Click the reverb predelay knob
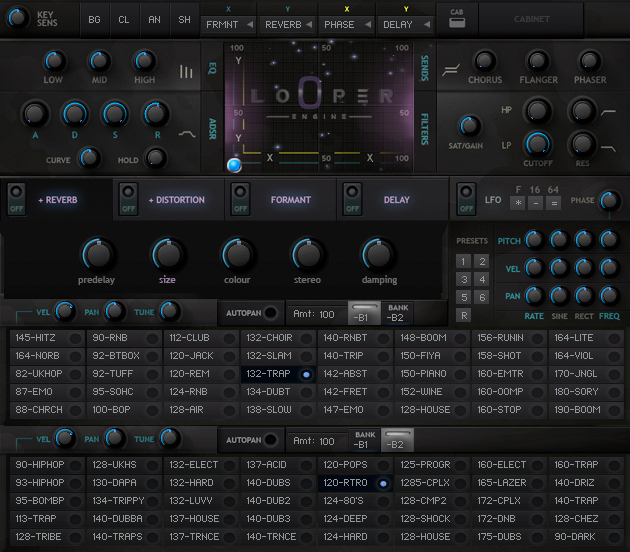Screen dimensions: 630x552 98,254
